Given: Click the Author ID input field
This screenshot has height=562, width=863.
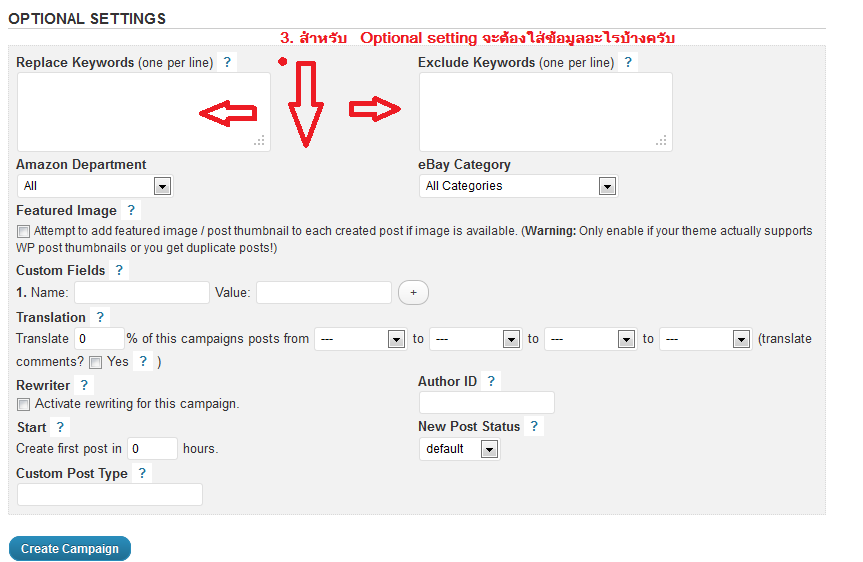Looking at the screenshot, I should (487, 402).
